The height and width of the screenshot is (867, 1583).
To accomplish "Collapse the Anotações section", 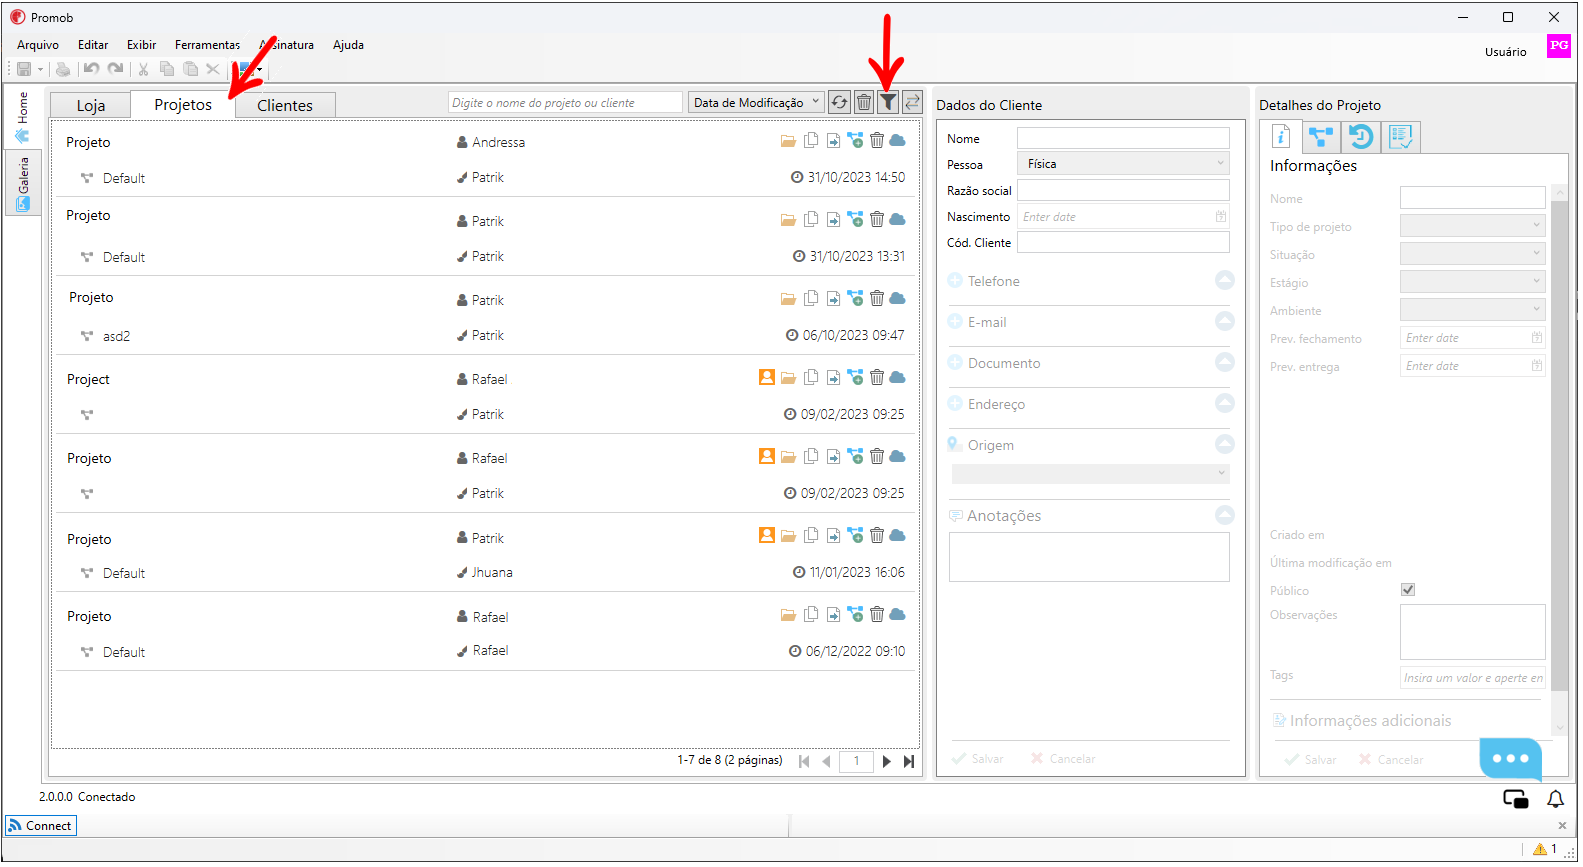I will tap(1224, 515).
